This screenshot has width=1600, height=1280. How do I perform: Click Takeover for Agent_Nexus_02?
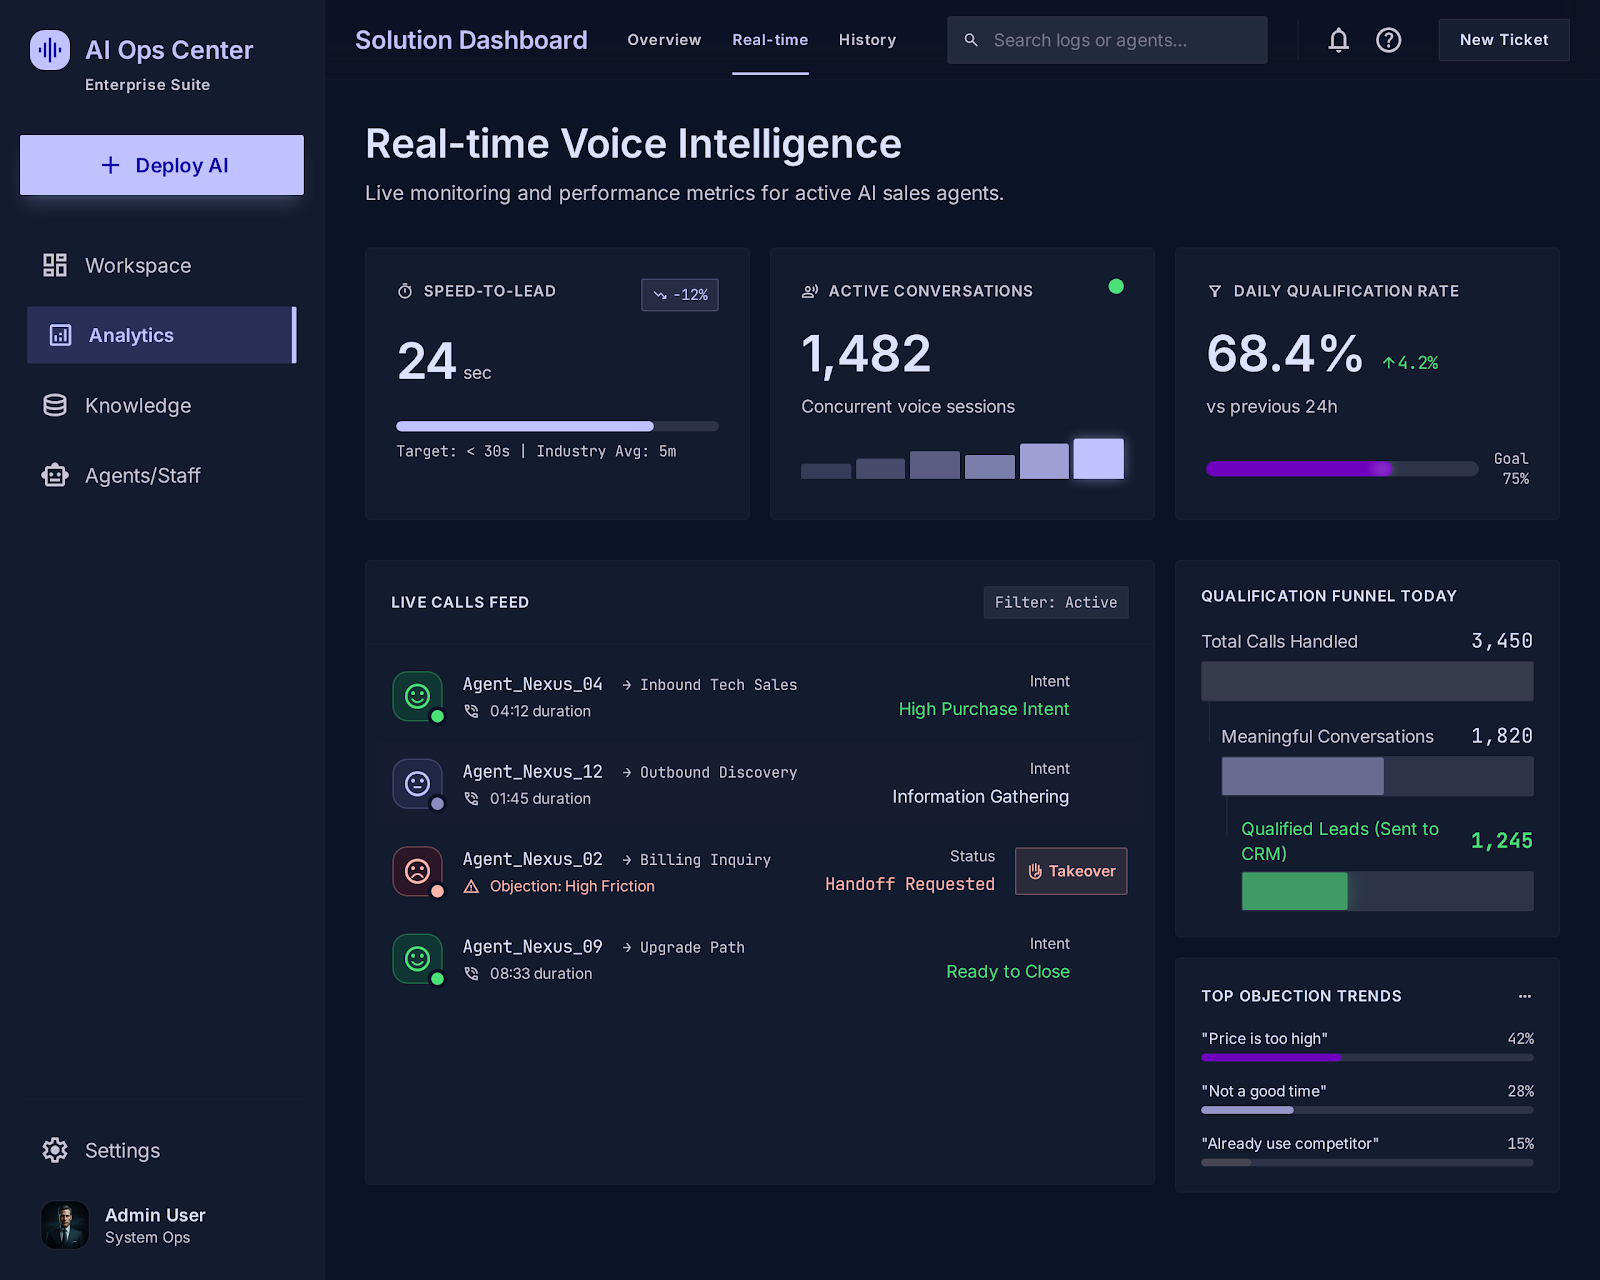pos(1071,871)
